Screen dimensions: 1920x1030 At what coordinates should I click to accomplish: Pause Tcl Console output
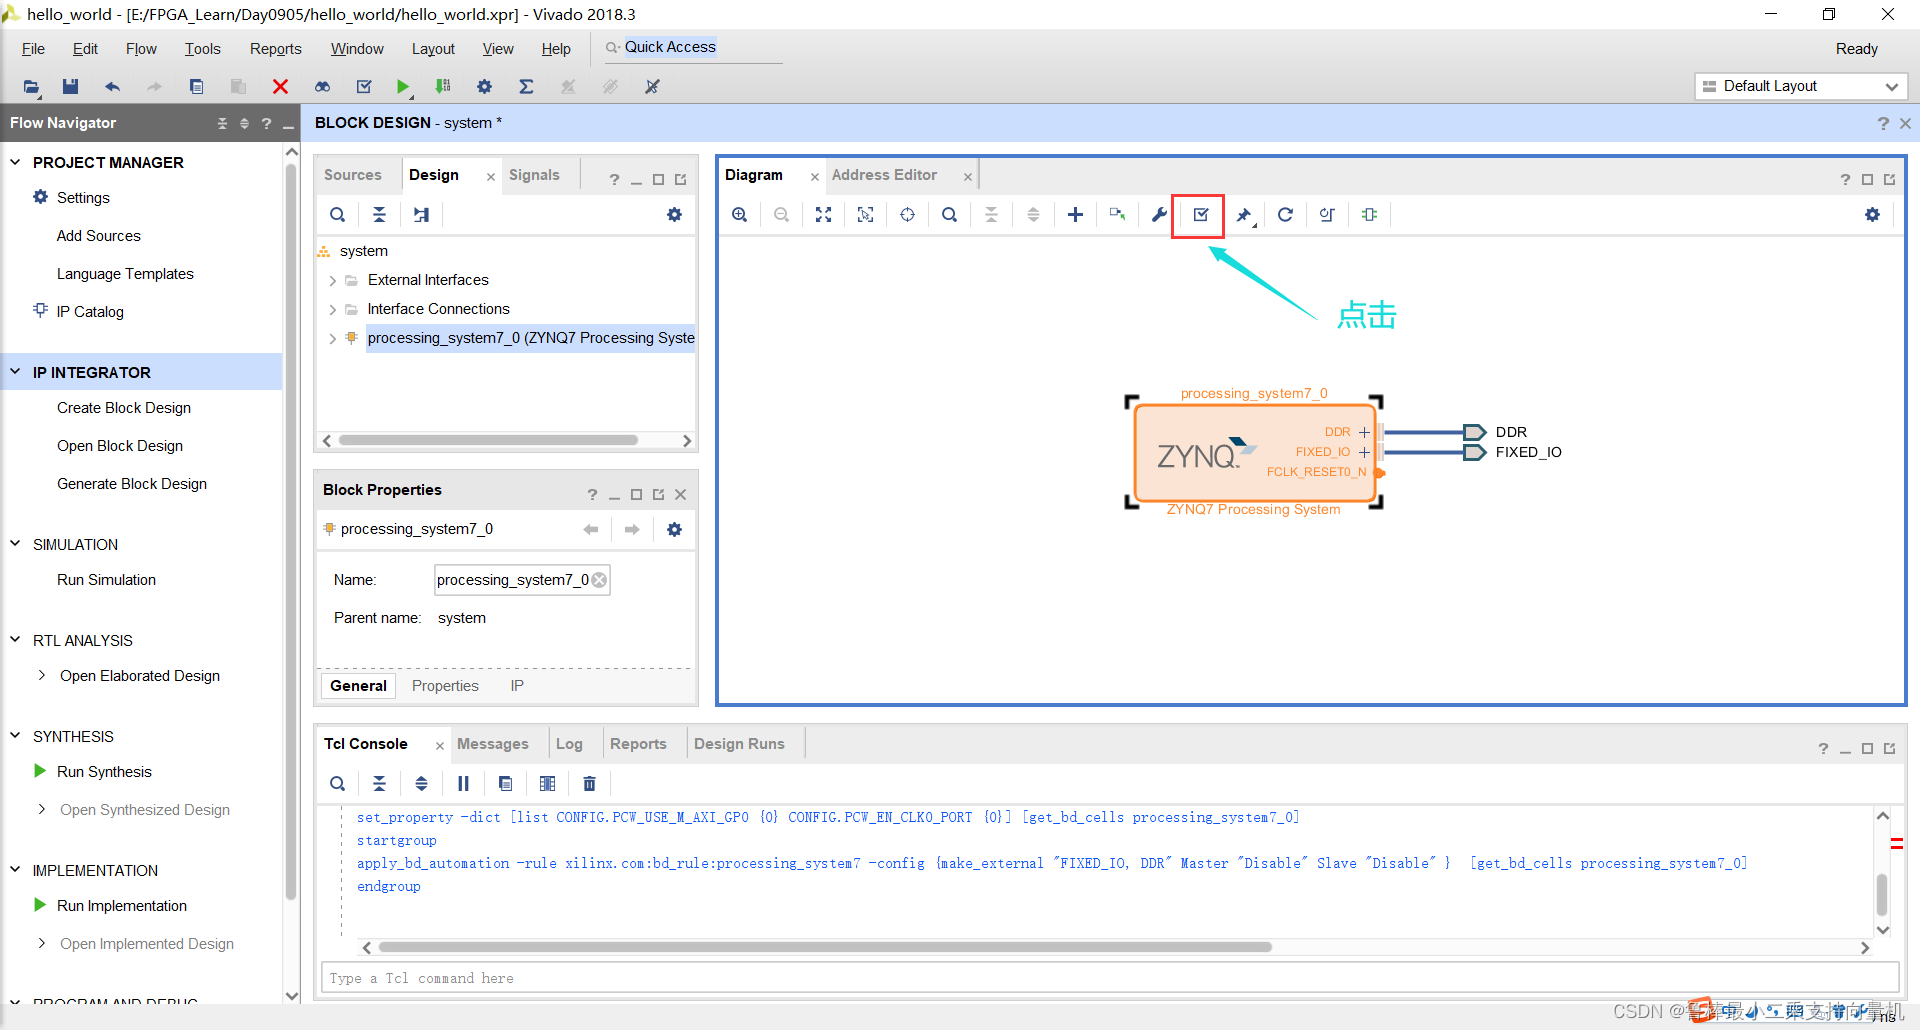tap(463, 784)
